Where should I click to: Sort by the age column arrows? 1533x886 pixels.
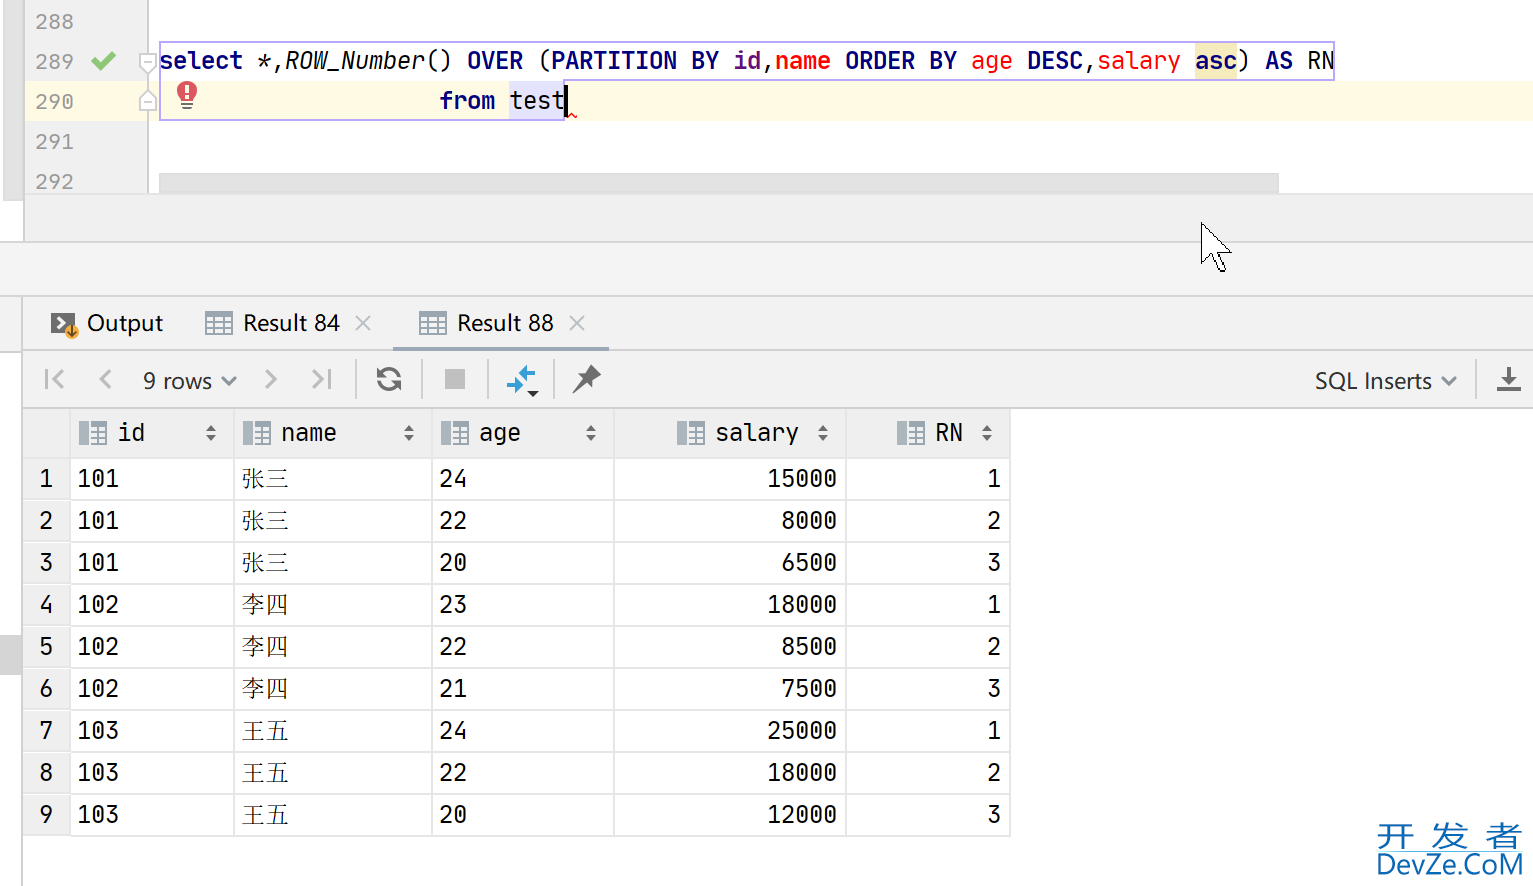[591, 433]
